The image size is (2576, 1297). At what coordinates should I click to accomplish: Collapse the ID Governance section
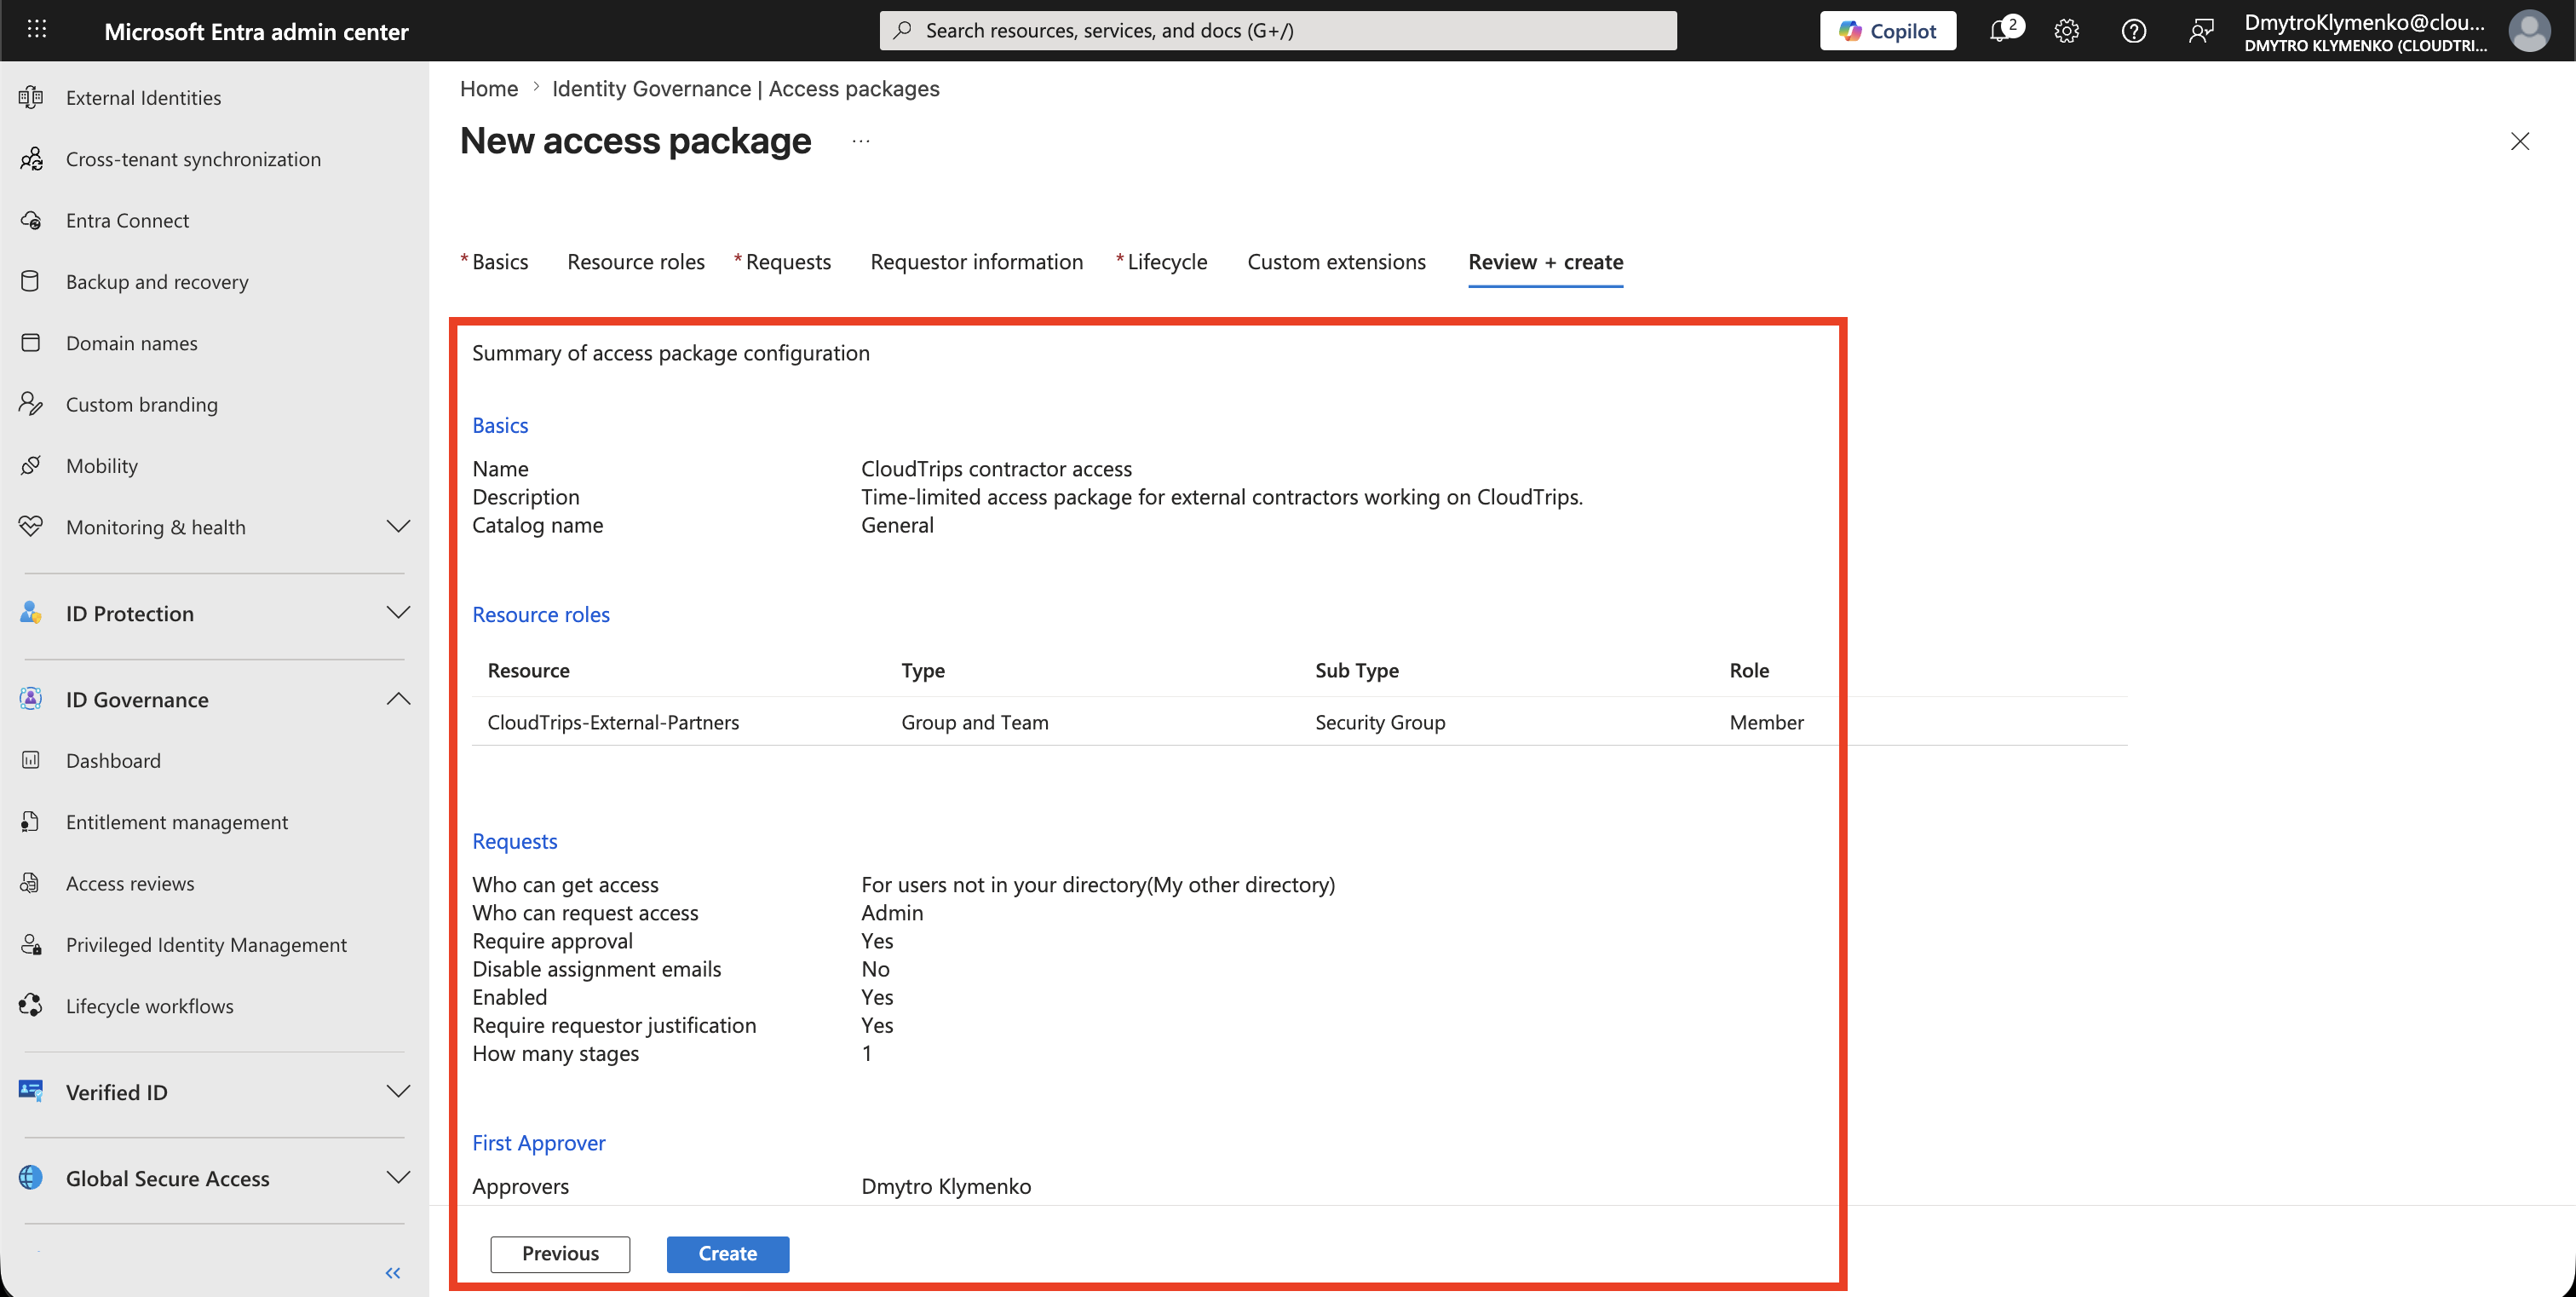coord(398,699)
